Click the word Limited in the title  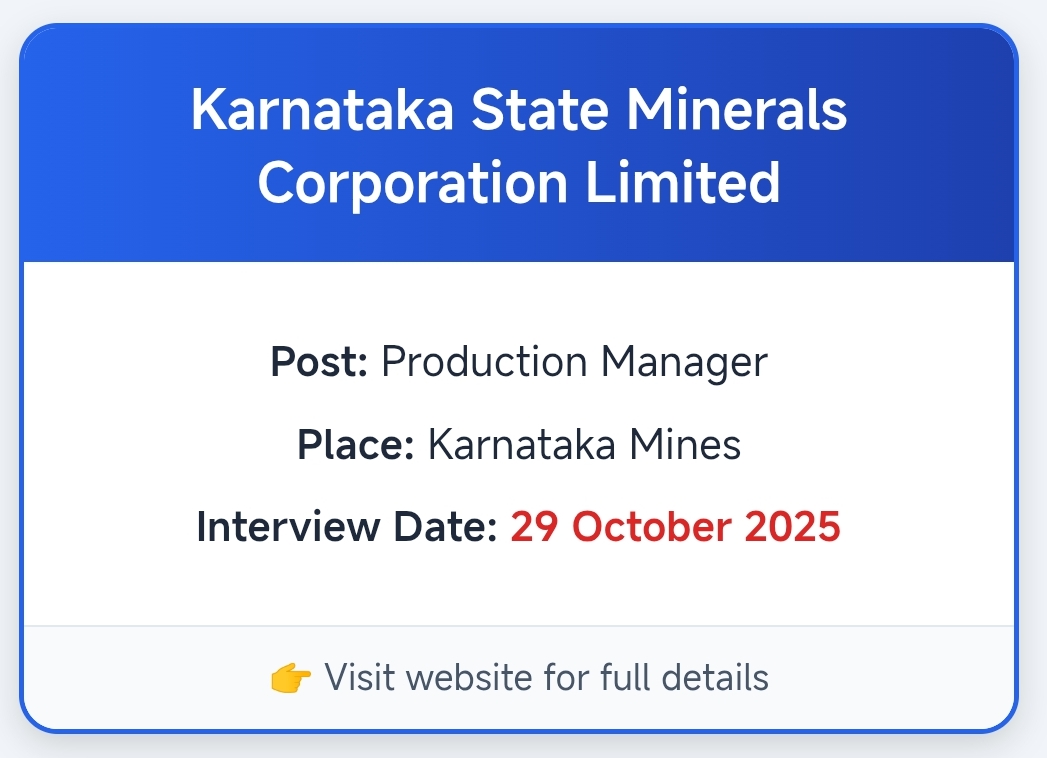point(683,182)
